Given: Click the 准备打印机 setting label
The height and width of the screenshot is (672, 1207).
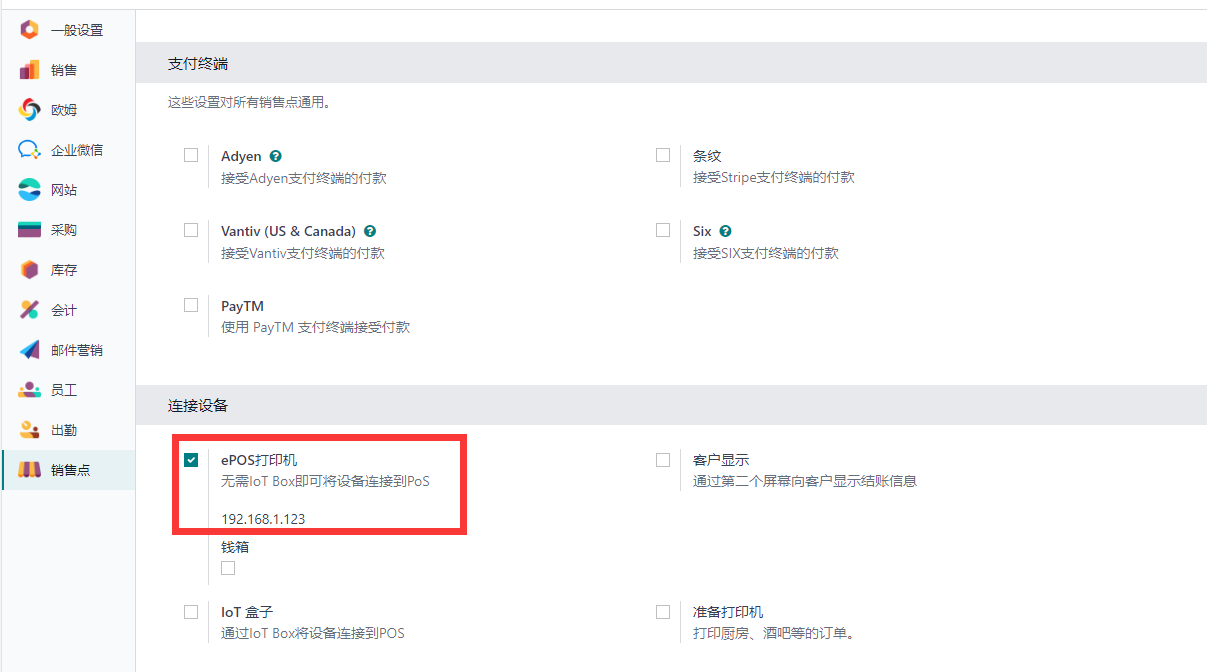Looking at the screenshot, I should [x=728, y=612].
